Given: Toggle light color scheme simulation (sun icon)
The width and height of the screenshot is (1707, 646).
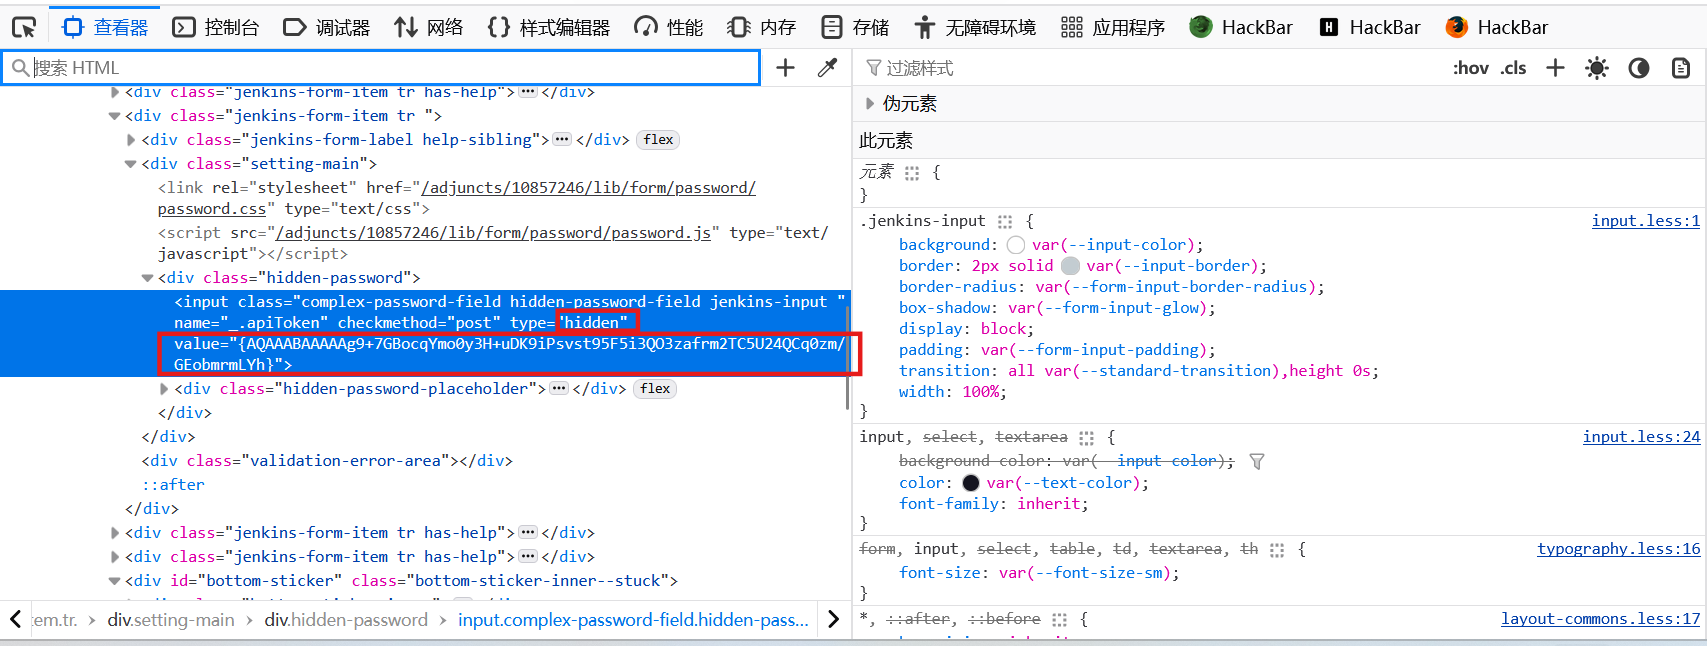Looking at the screenshot, I should [1597, 67].
